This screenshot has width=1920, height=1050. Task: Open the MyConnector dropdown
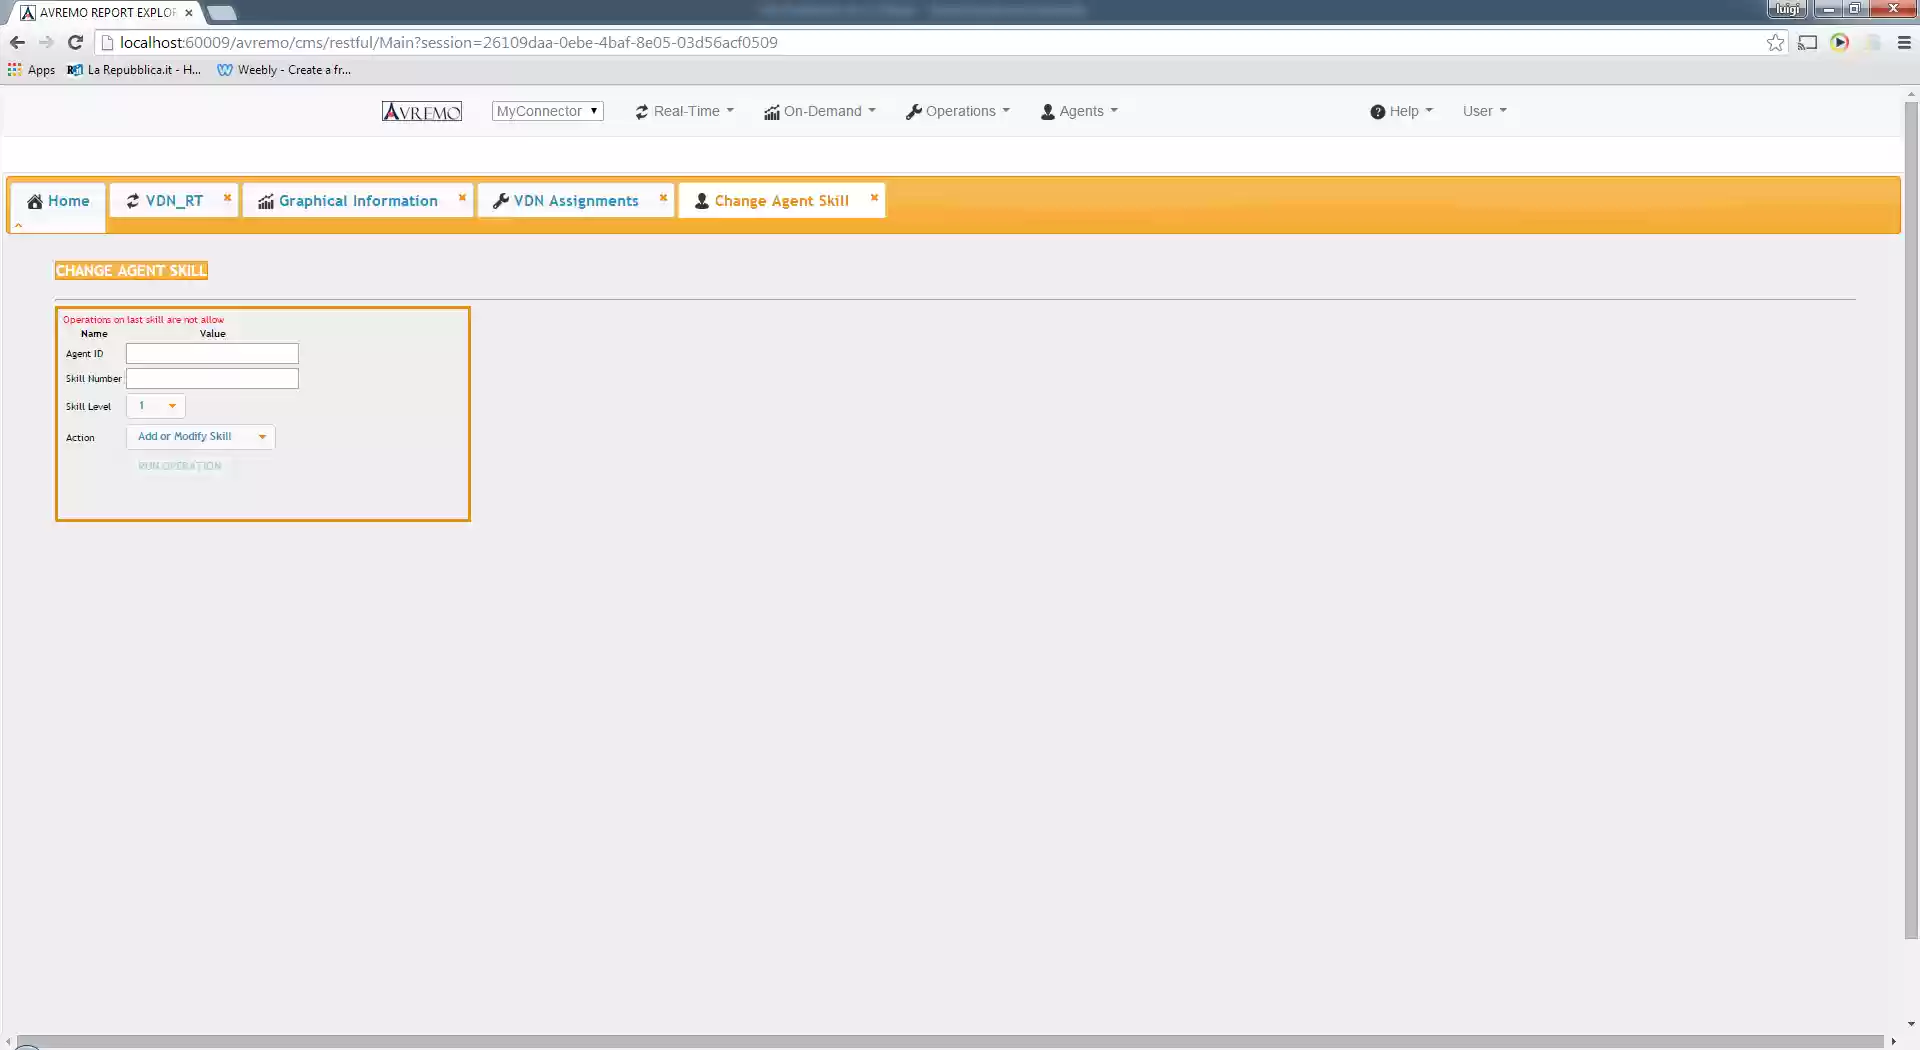[x=547, y=111]
